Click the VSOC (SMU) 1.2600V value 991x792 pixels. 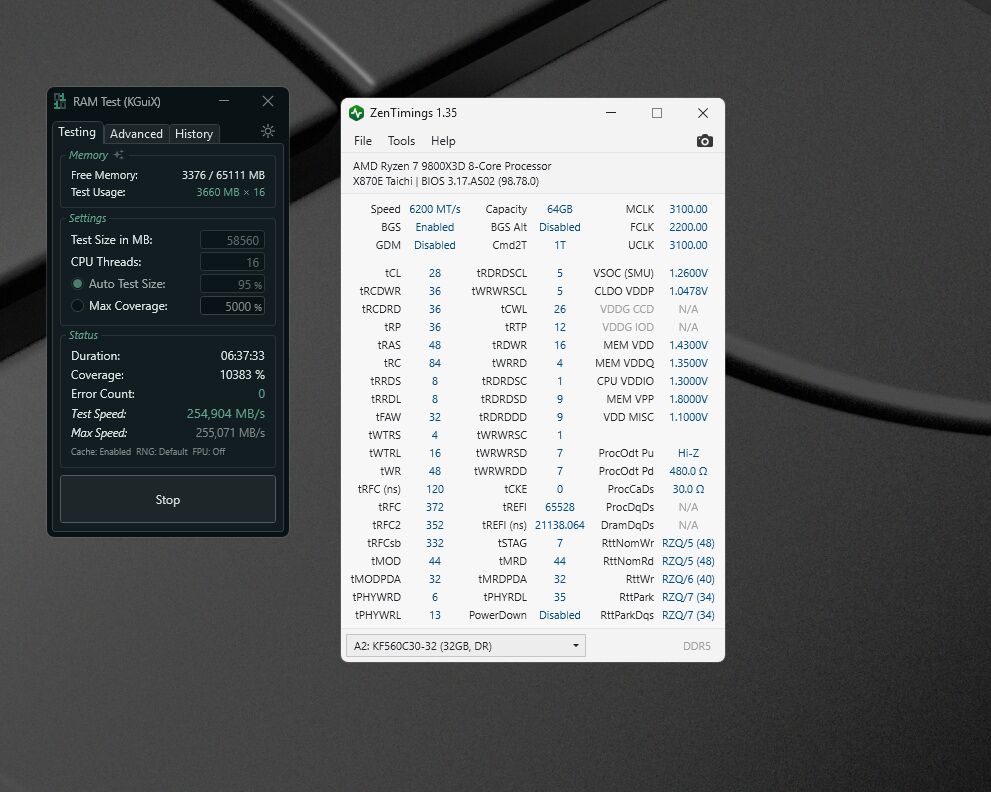688,273
